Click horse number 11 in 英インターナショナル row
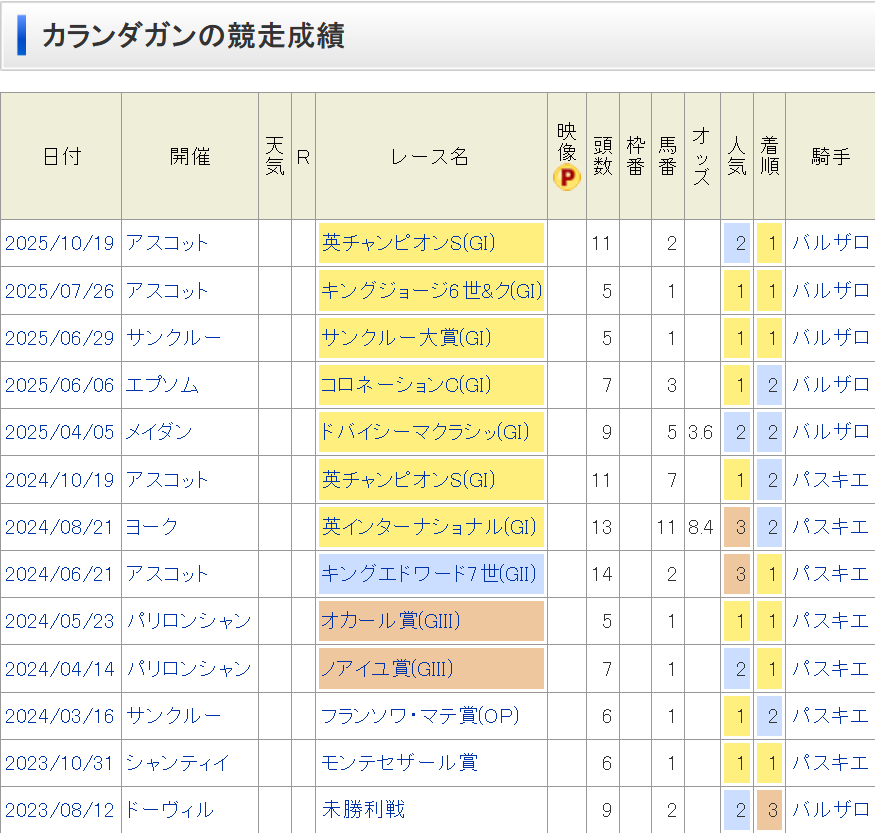875x833 pixels. tap(666, 527)
